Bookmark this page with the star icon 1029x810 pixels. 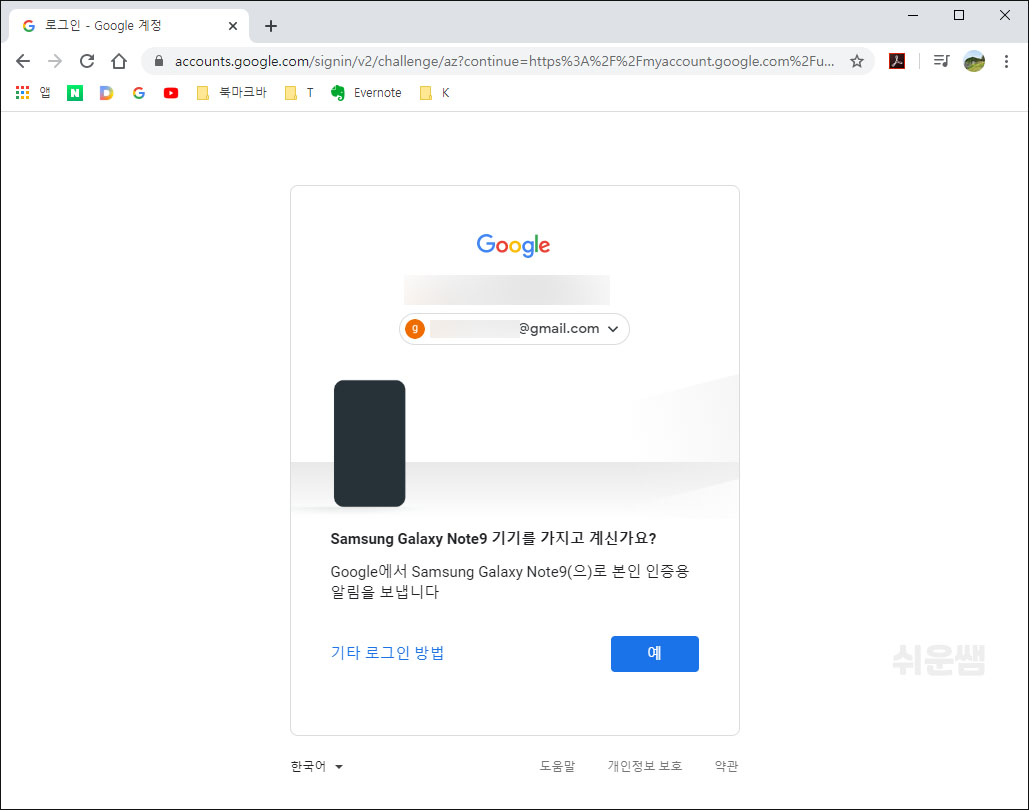856,61
